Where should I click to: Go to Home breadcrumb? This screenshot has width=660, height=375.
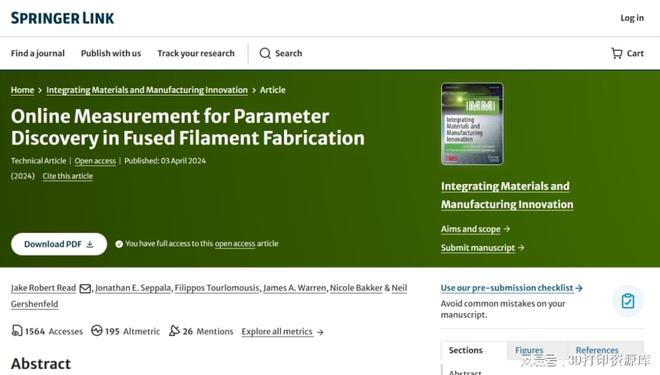pos(22,90)
